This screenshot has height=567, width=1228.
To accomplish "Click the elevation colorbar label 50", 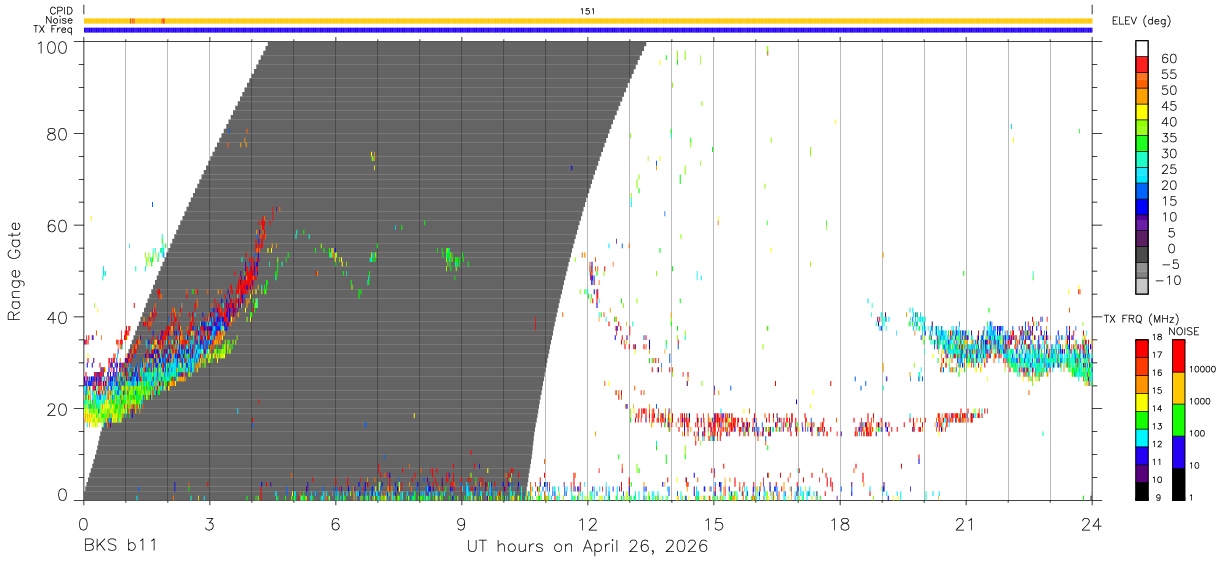I will pyautogui.click(x=1167, y=90).
